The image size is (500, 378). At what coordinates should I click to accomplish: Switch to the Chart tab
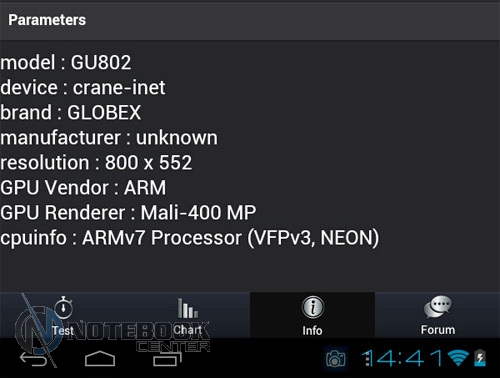pyautogui.click(x=187, y=315)
